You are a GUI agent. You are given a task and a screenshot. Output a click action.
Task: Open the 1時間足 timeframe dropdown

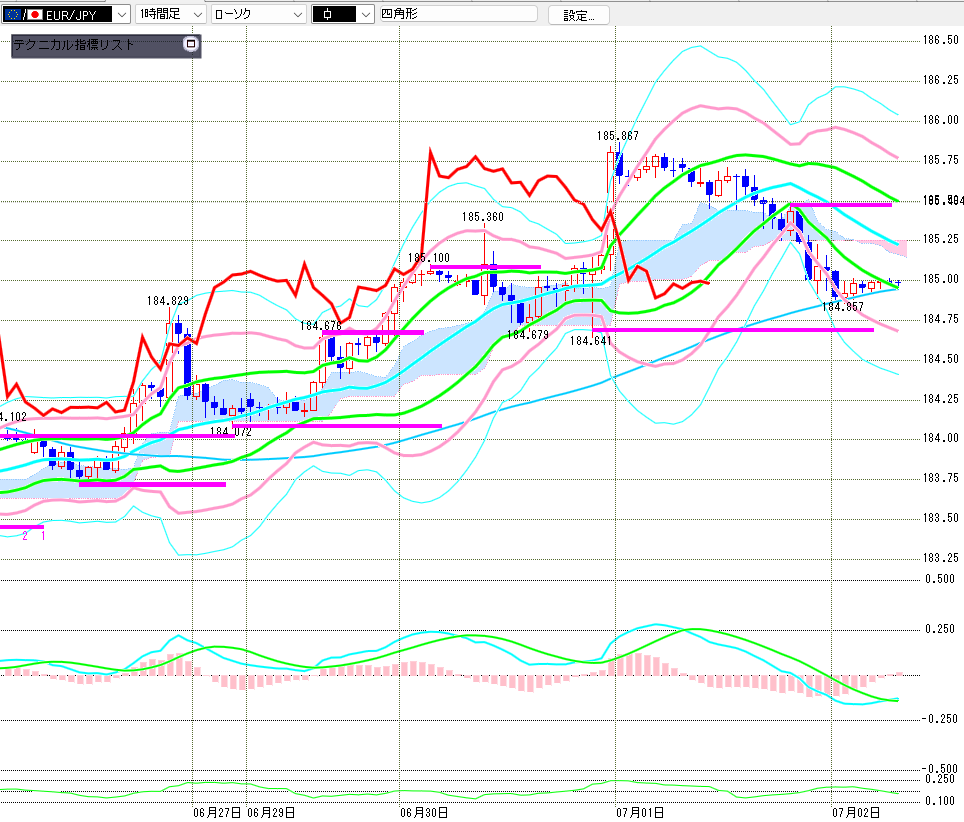(x=170, y=14)
